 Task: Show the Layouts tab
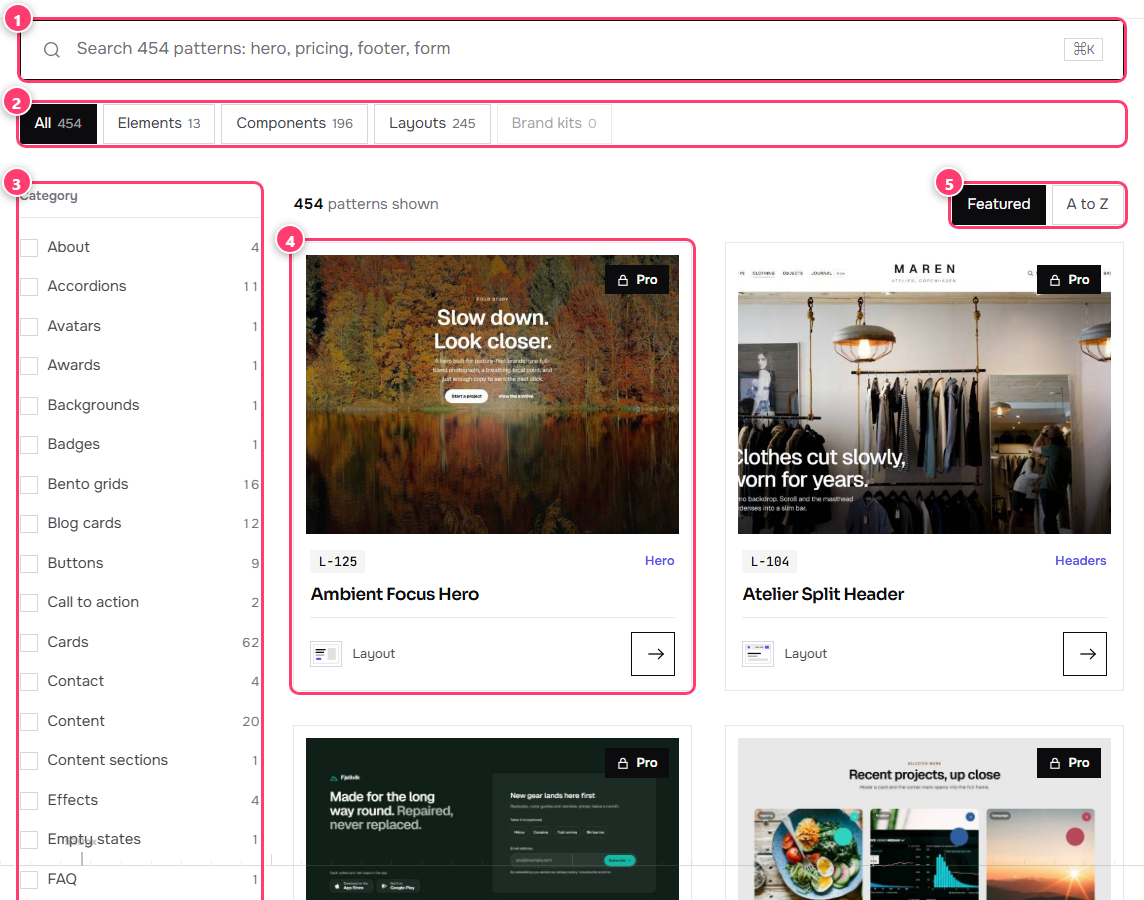pos(432,124)
